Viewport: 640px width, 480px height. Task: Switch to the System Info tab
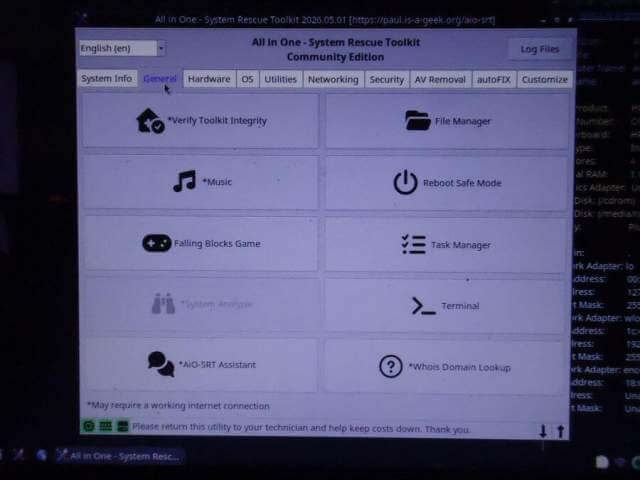point(107,78)
